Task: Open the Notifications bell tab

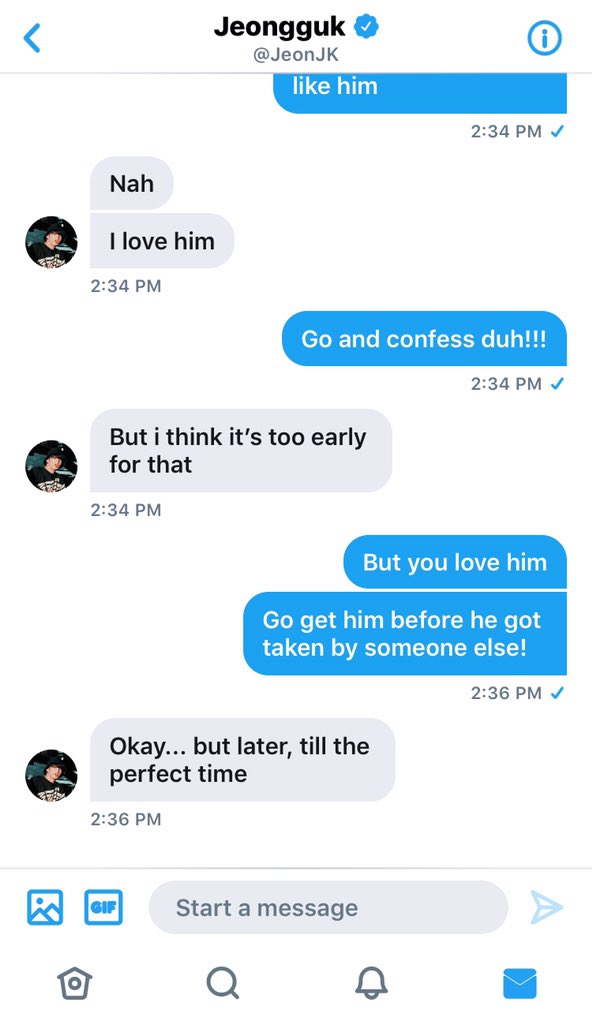Action: pos(371,983)
